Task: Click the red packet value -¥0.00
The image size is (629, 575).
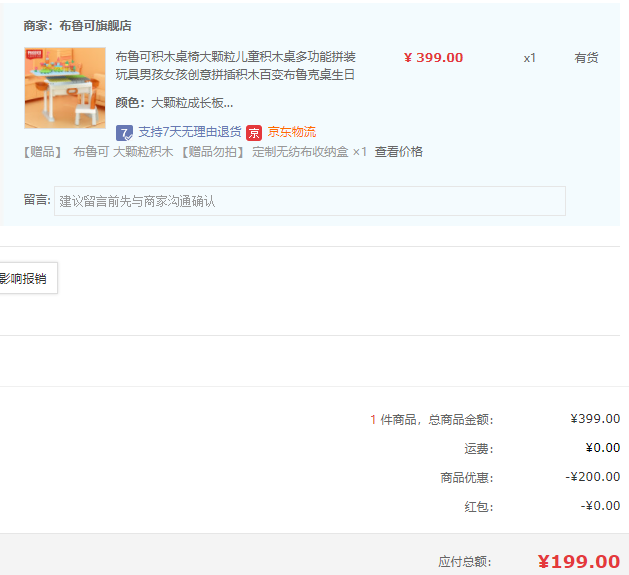Action: pyautogui.click(x=601, y=506)
